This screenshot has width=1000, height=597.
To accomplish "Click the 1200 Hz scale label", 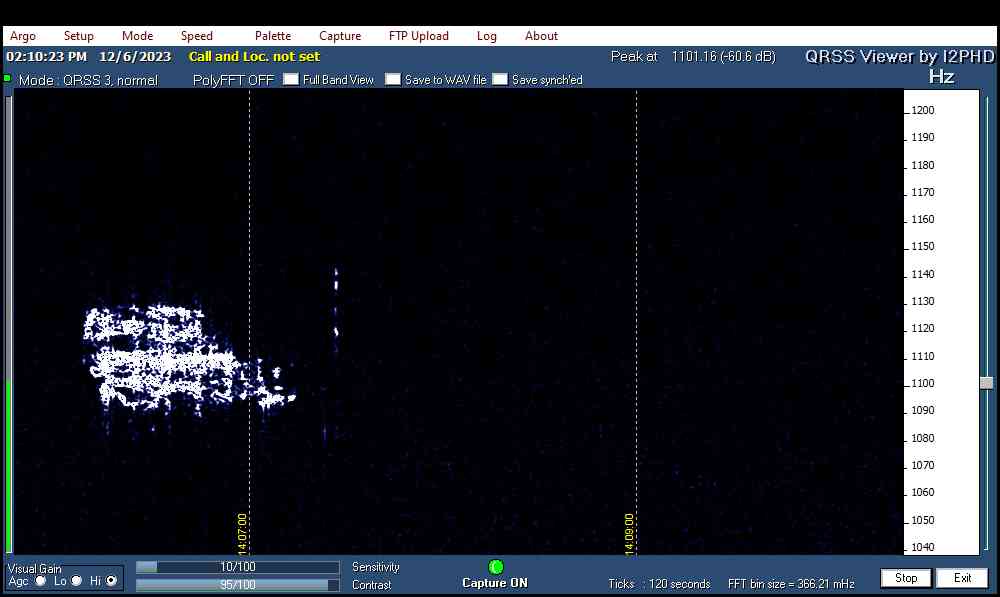I will click(x=923, y=110).
